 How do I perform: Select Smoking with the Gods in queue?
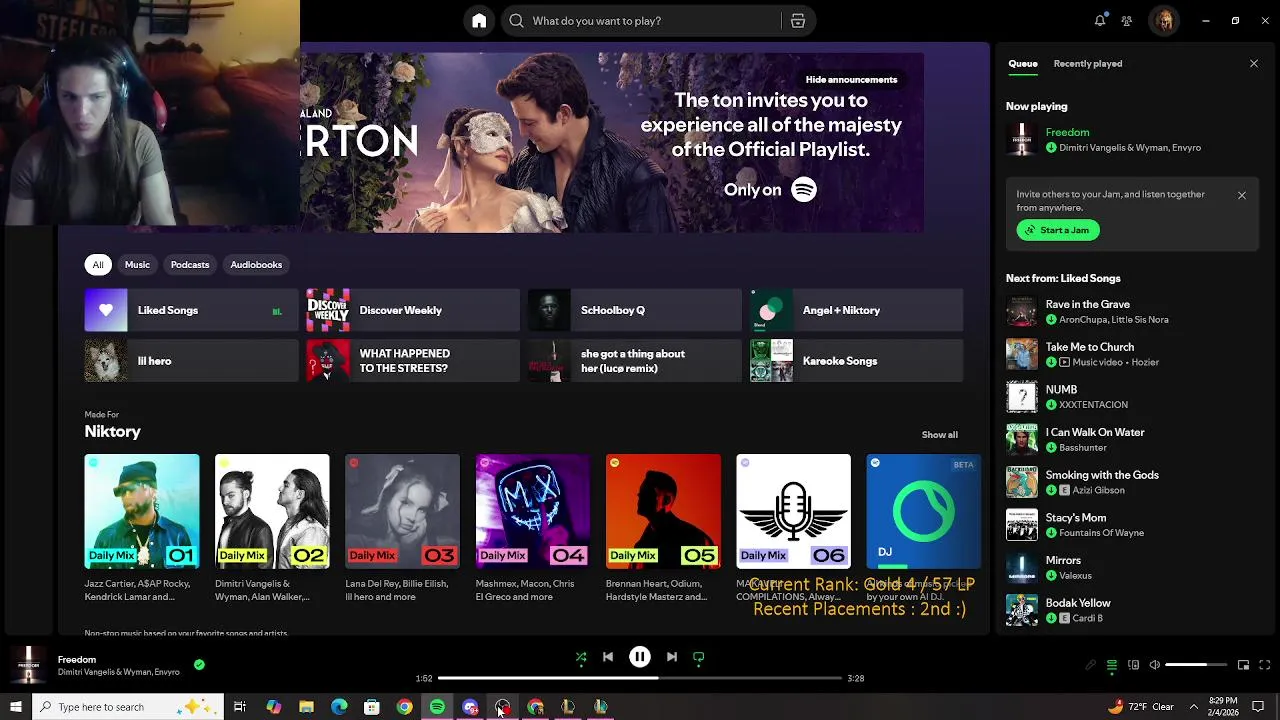point(1132,482)
